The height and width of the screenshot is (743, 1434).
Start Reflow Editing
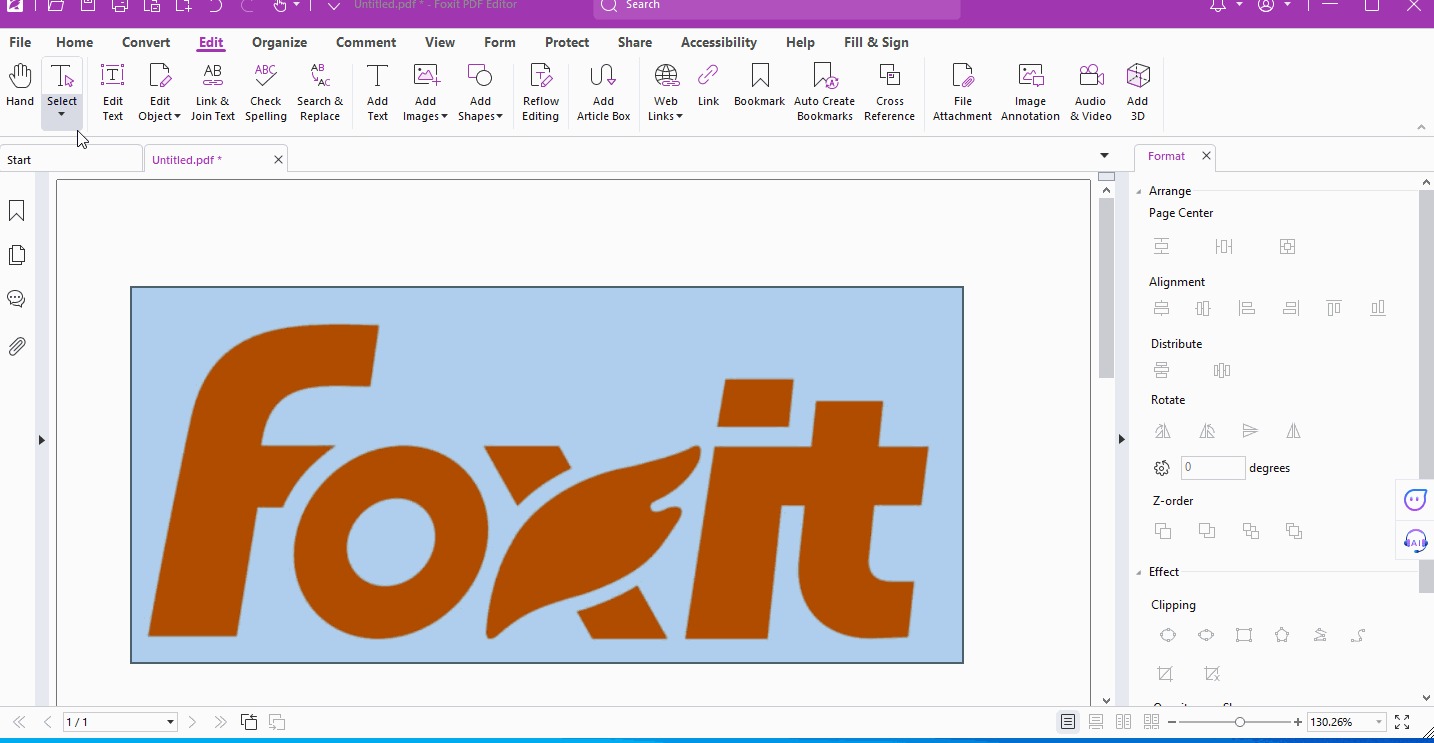[x=541, y=93]
